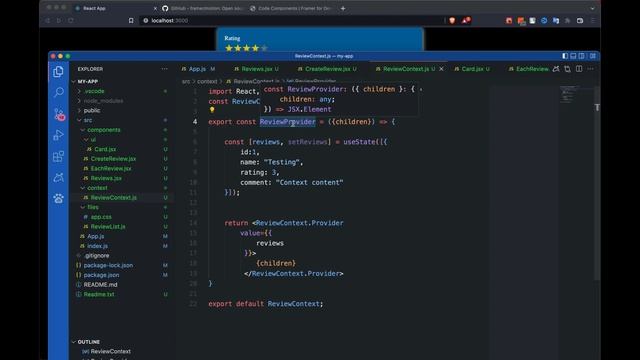Collapse the context folder
The height and width of the screenshot is (360, 640).
click(97, 188)
